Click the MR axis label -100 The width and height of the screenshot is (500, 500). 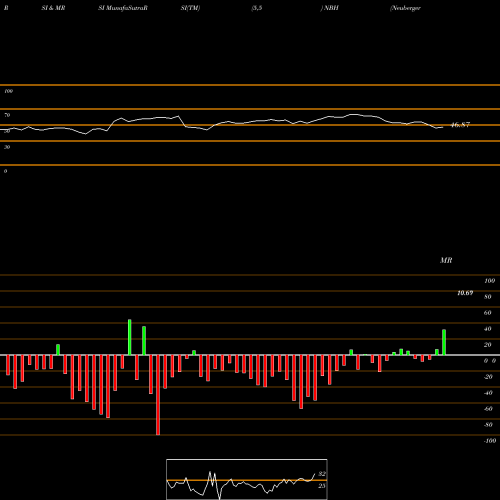(490, 441)
